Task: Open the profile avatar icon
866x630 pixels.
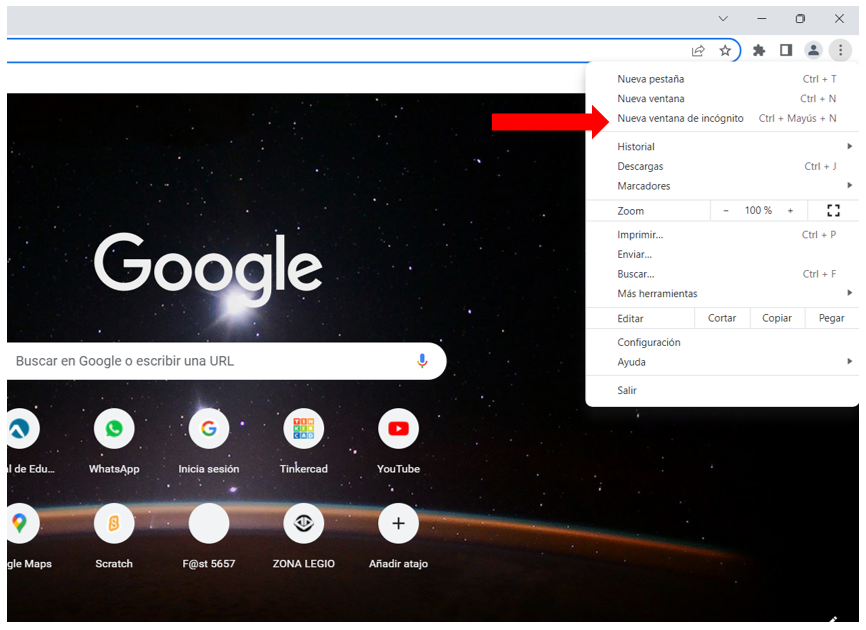Action: (813, 50)
